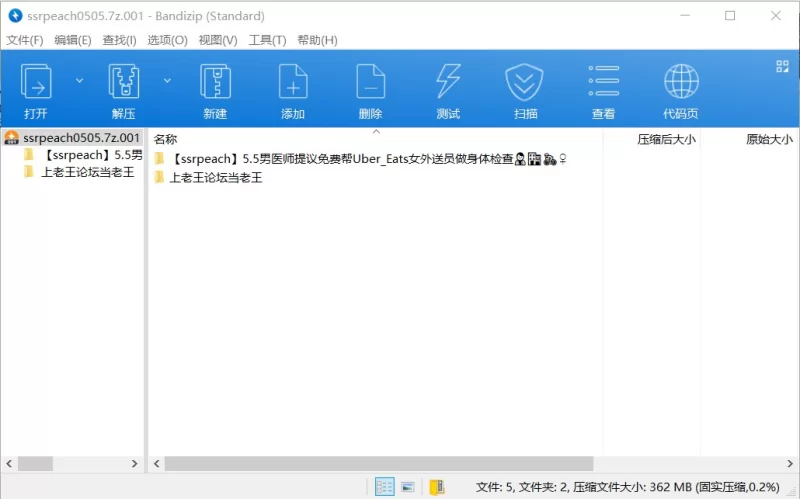Close the Bandizip window
The width and height of the screenshot is (800, 499).
[776, 16]
